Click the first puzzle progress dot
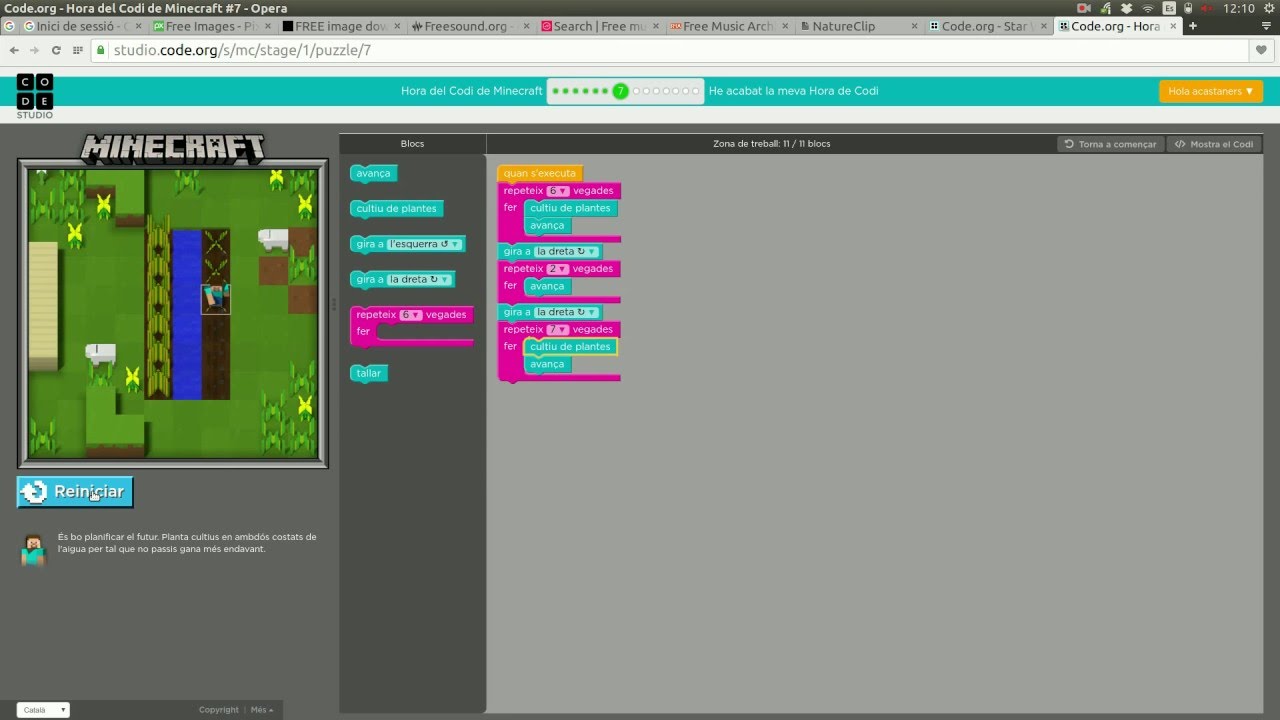The width and height of the screenshot is (1280, 720). click(x=555, y=91)
